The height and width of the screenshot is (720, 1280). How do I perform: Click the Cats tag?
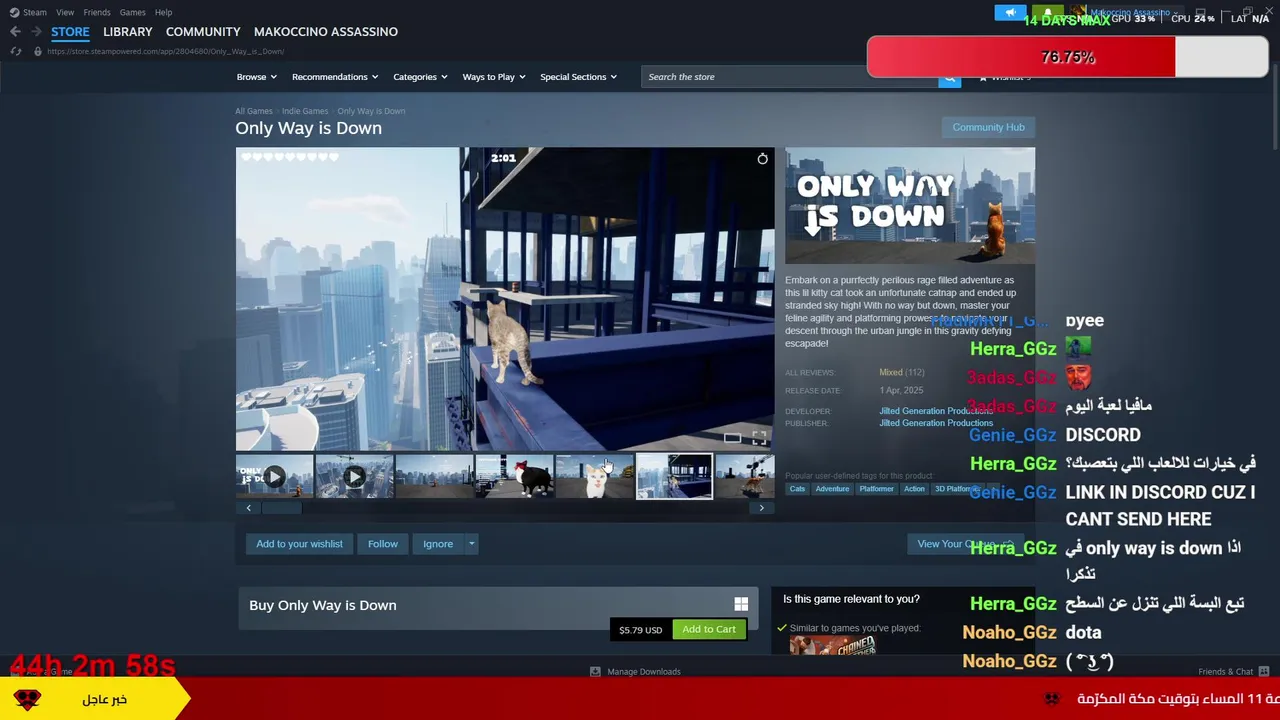(x=797, y=489)
